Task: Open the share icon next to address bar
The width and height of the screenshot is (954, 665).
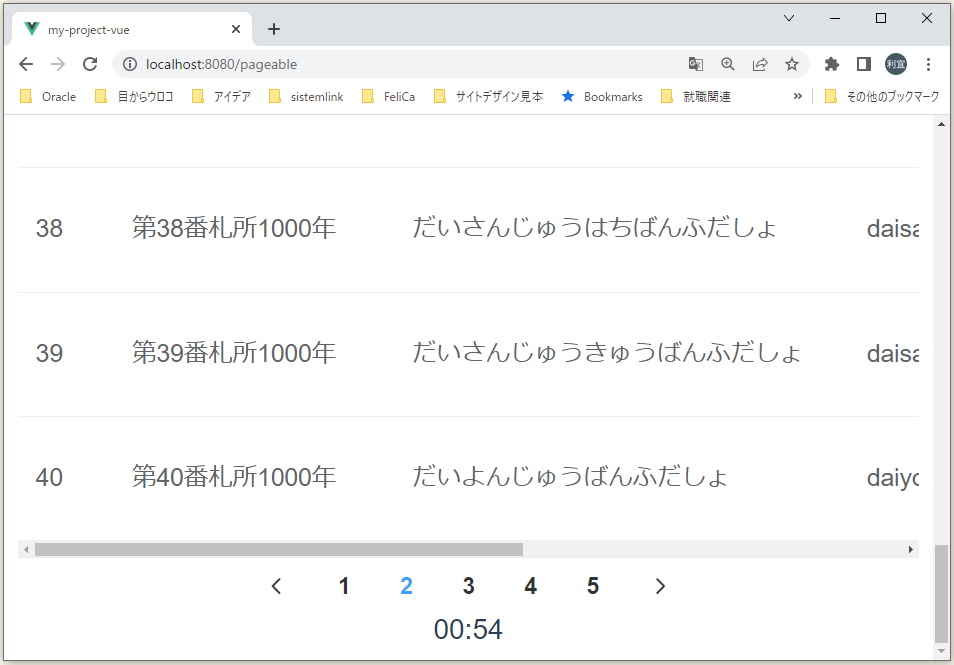Action: [x=761, y=62]
